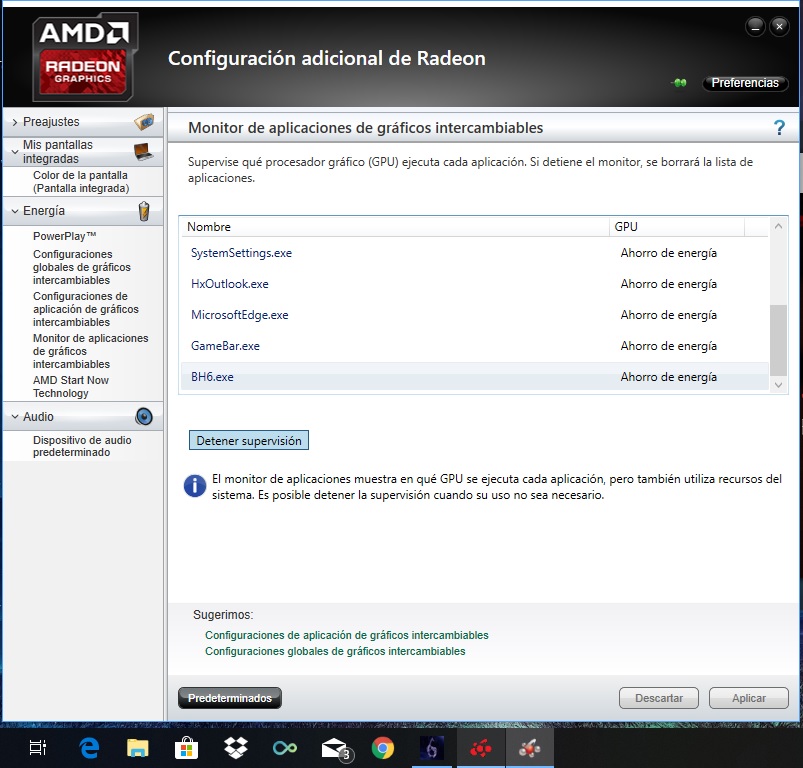Open Dropbox from the taskbar
Image resolution: width=803 pixels, height=768 pixels.
tap(236, 748)
